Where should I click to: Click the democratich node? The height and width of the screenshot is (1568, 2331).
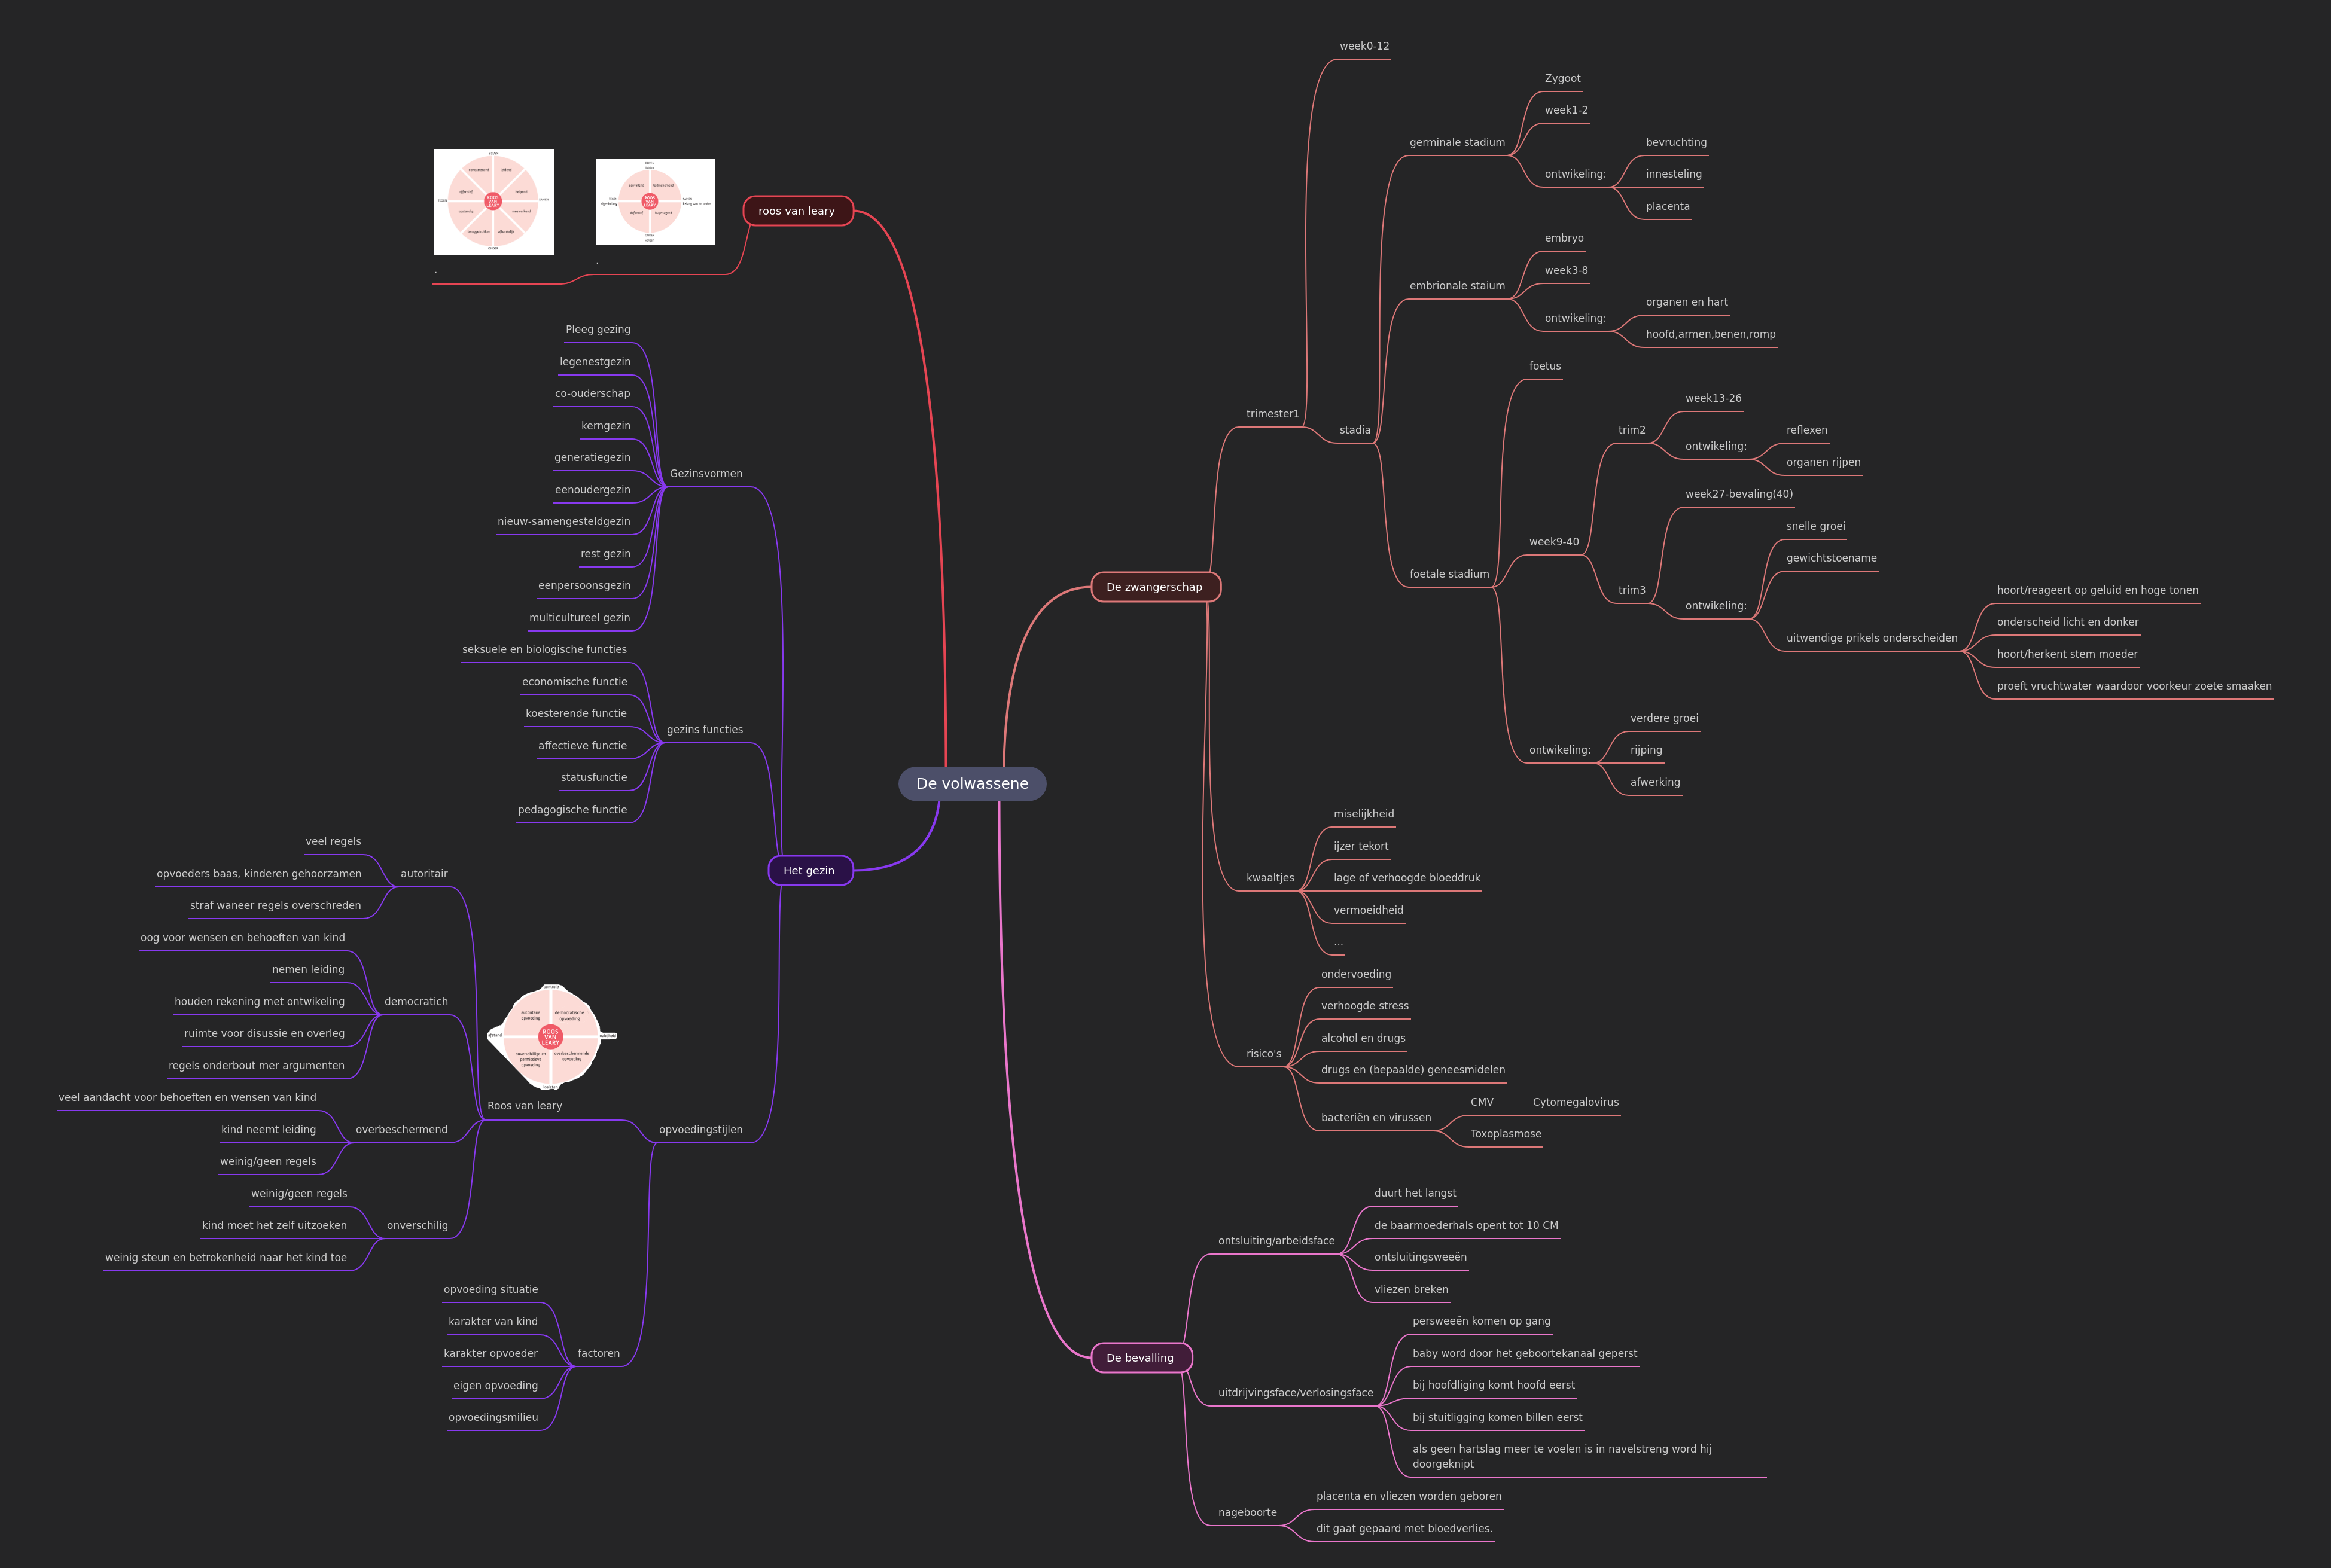point(416,1002)
